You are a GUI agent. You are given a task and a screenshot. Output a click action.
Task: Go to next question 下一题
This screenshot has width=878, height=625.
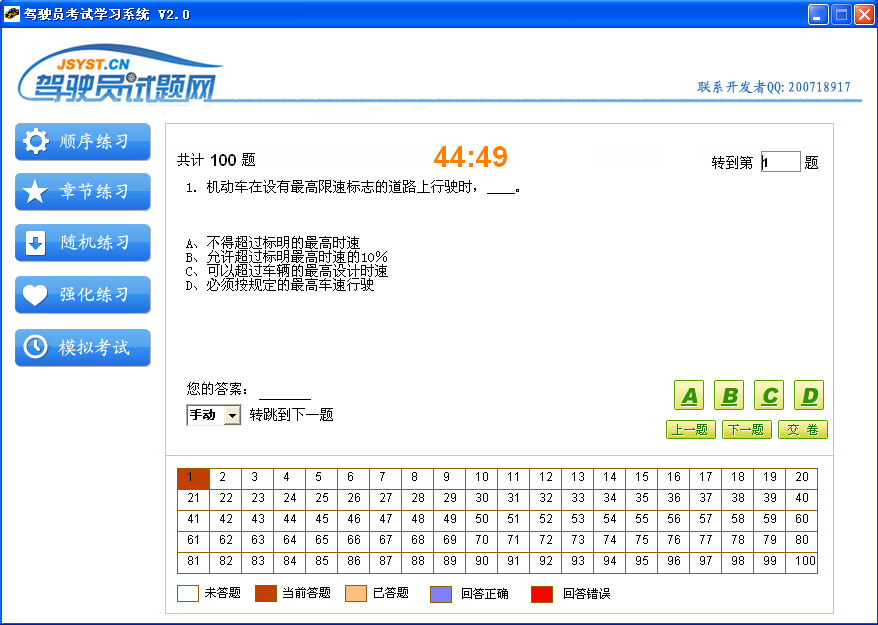747,430
